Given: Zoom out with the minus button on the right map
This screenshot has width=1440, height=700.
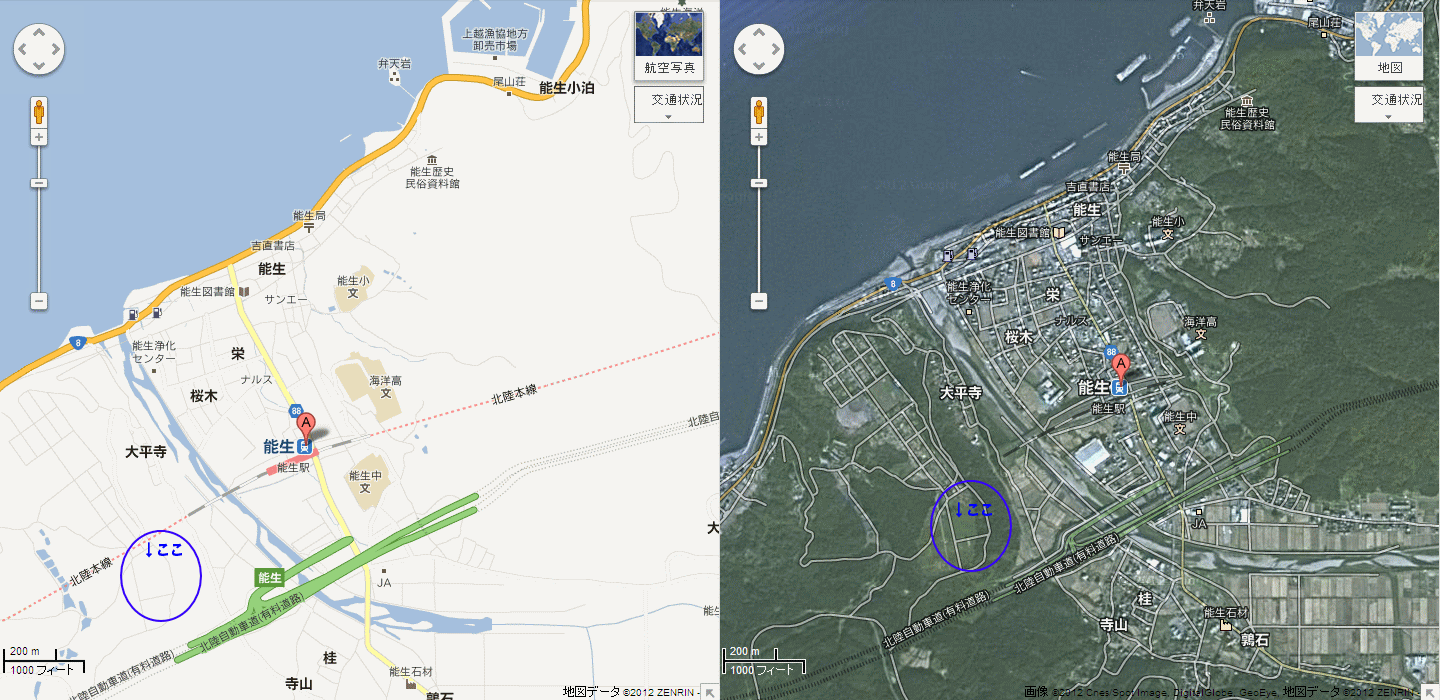Looking at the screenshot, I should (x=759, y=300).
